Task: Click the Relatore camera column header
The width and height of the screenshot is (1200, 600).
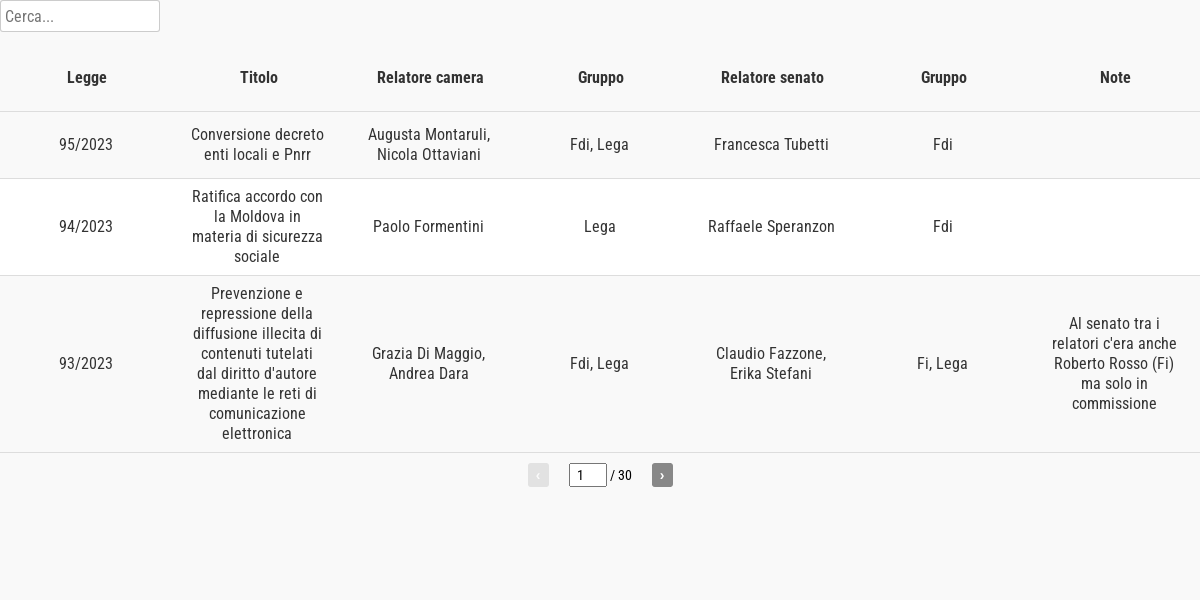Action: click(x=430, y=77)
